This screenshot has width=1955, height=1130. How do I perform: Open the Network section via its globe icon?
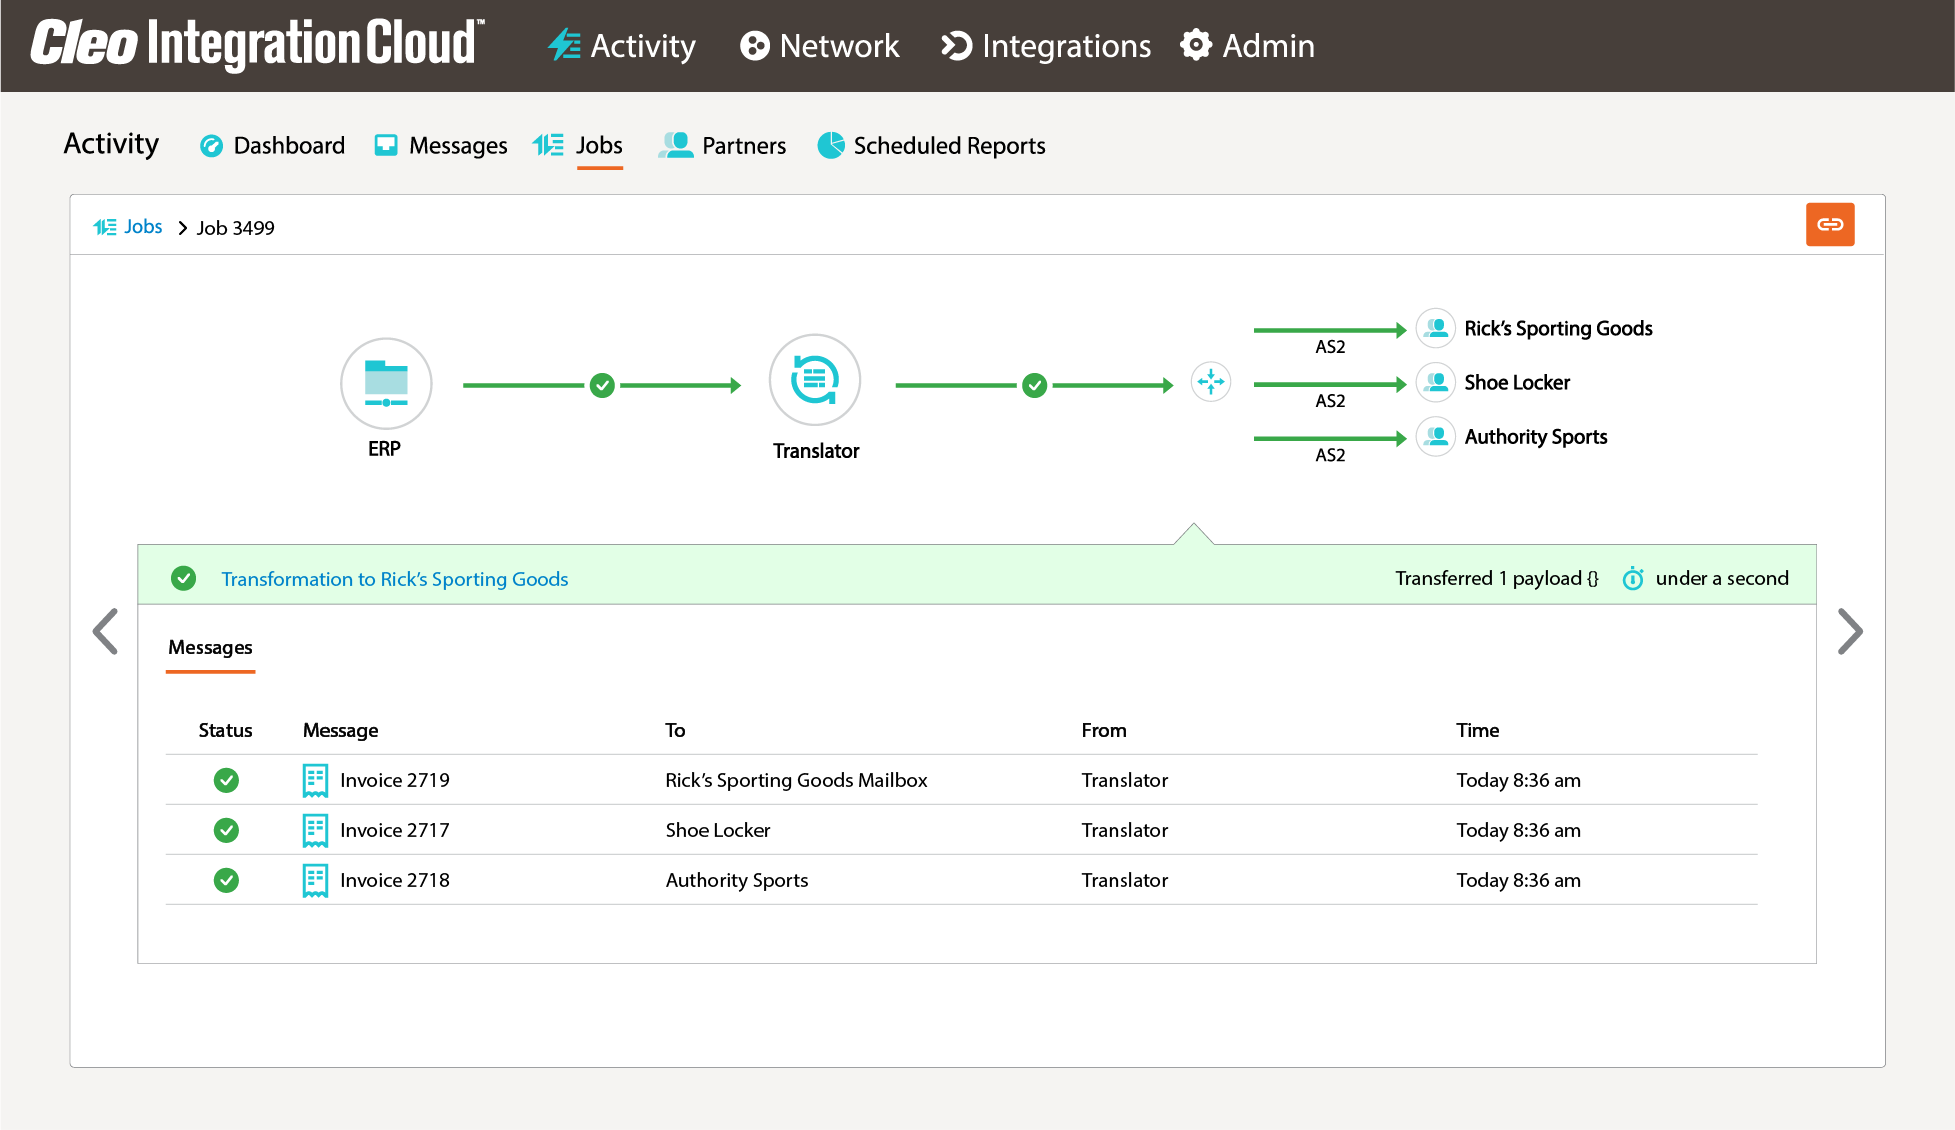(x=755, y=46)
